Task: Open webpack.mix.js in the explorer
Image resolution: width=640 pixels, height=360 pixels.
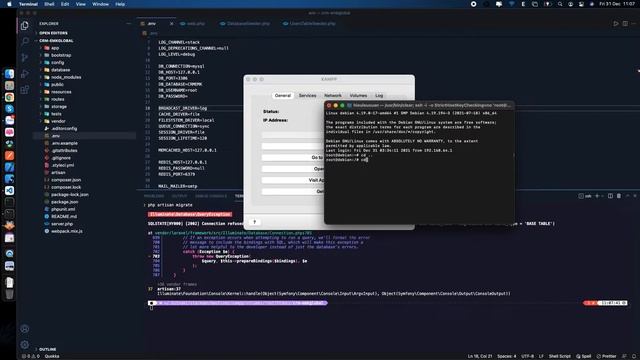Action: click(x=67, y=231)
